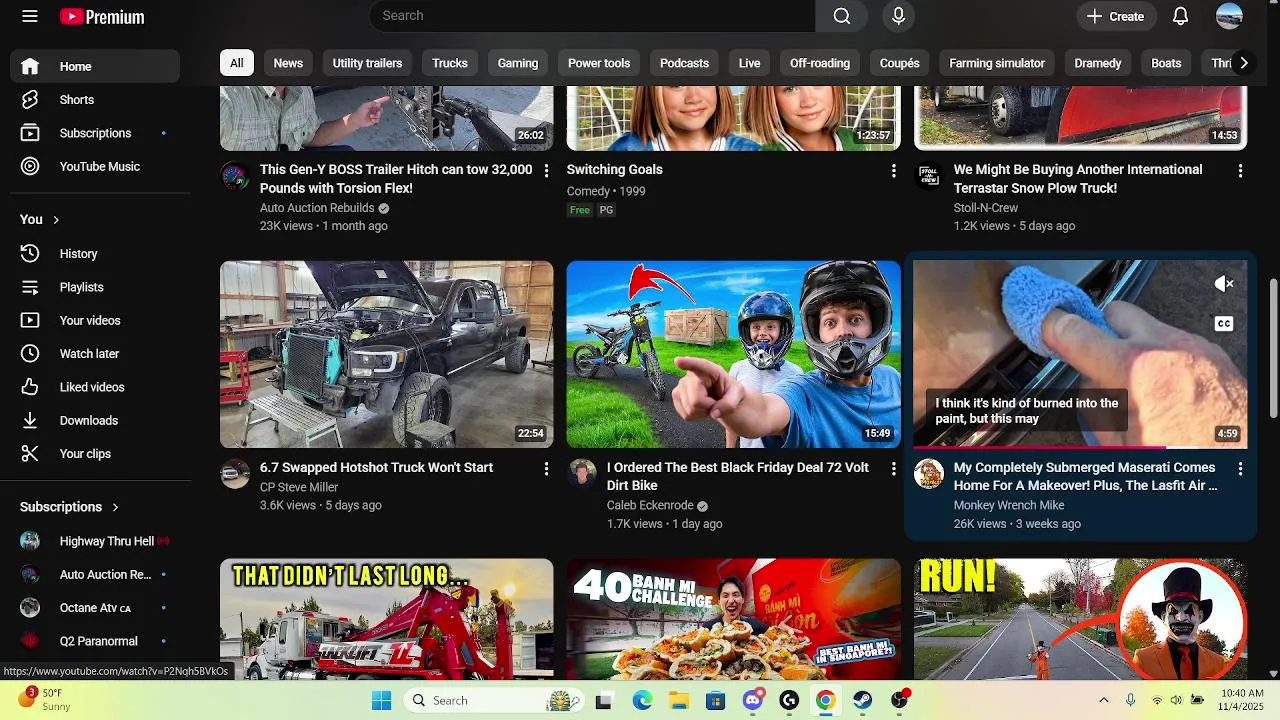Open Windows Start menu
This screenshot has width=1280, height=720.
click(382, 700)
